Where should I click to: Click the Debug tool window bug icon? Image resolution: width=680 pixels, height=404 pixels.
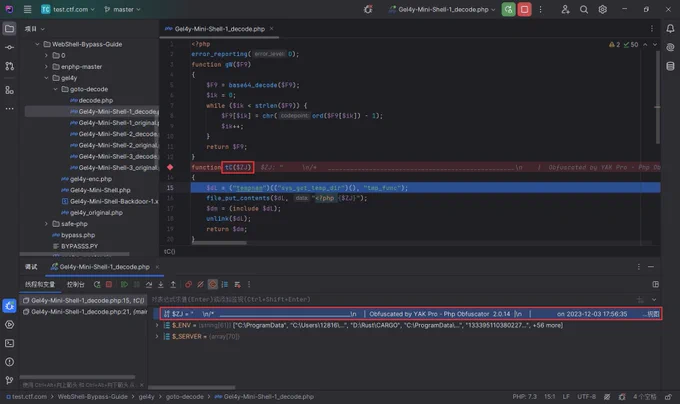(9, 306)
